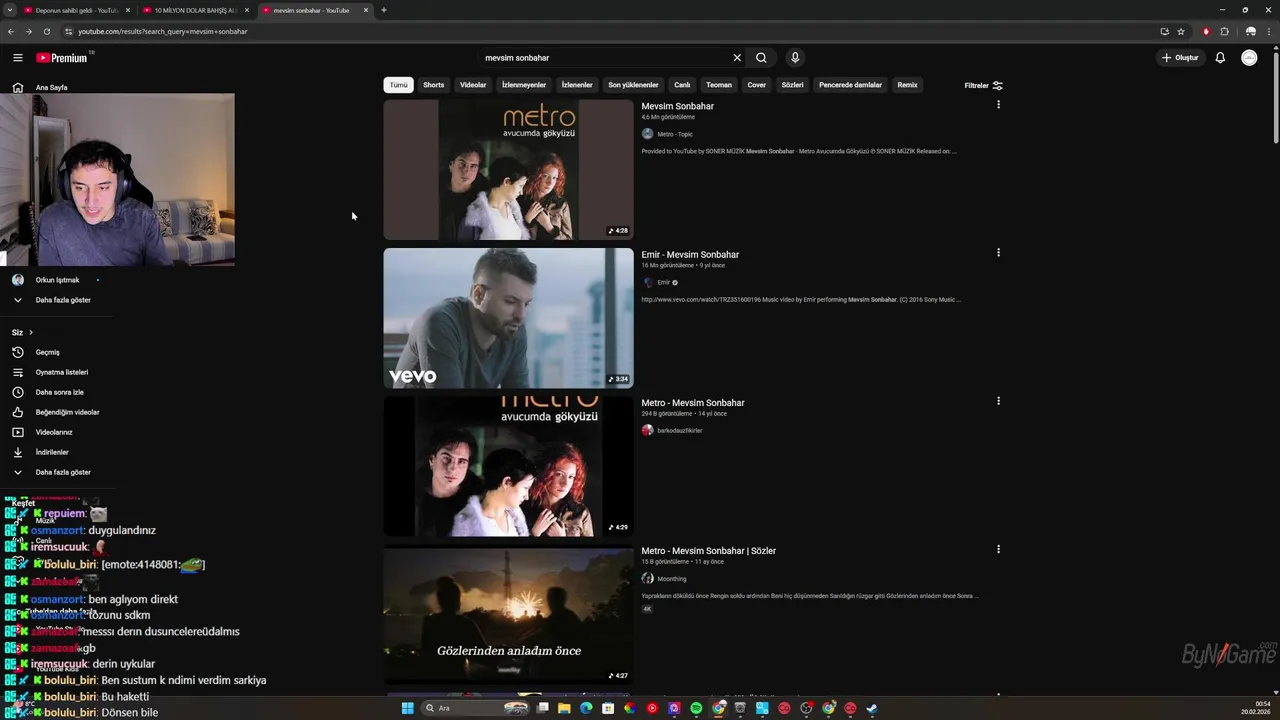Click the browser address bar URL
Viewport: 1280px width, 720px height.
(x=163, y=31)
